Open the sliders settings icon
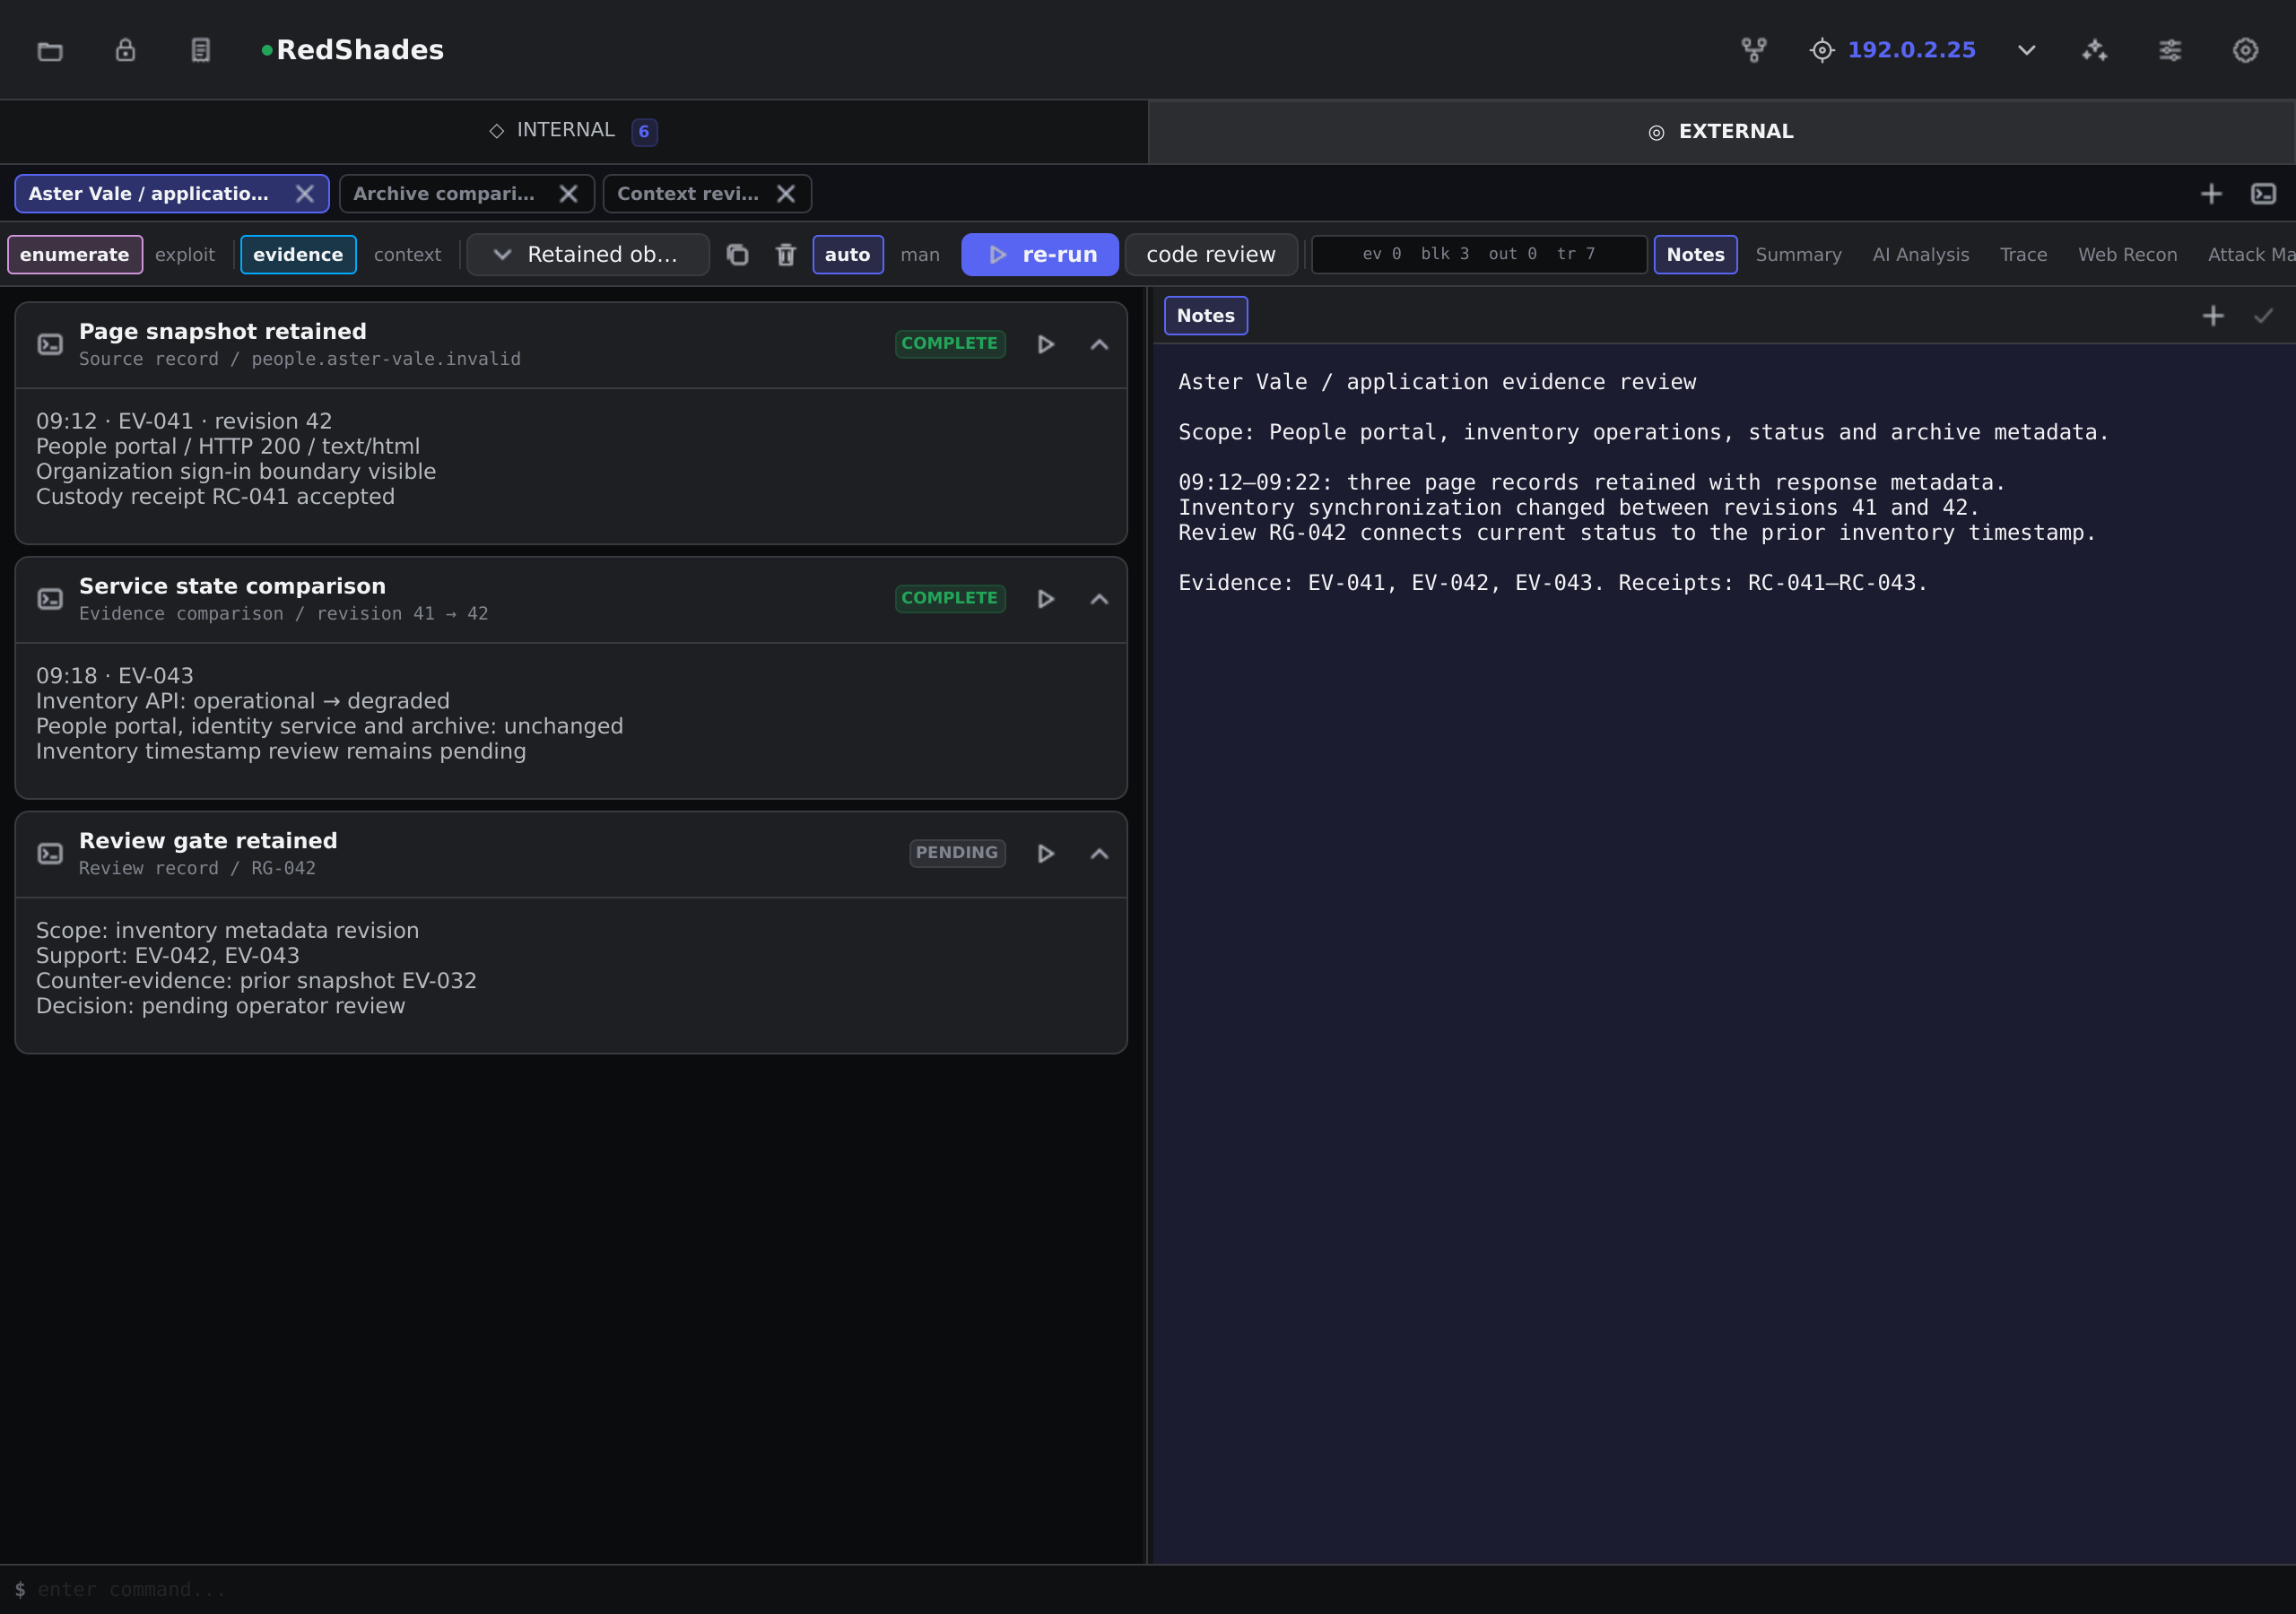Viewport: 2296px width, 1614px height. pos(2170,50)
